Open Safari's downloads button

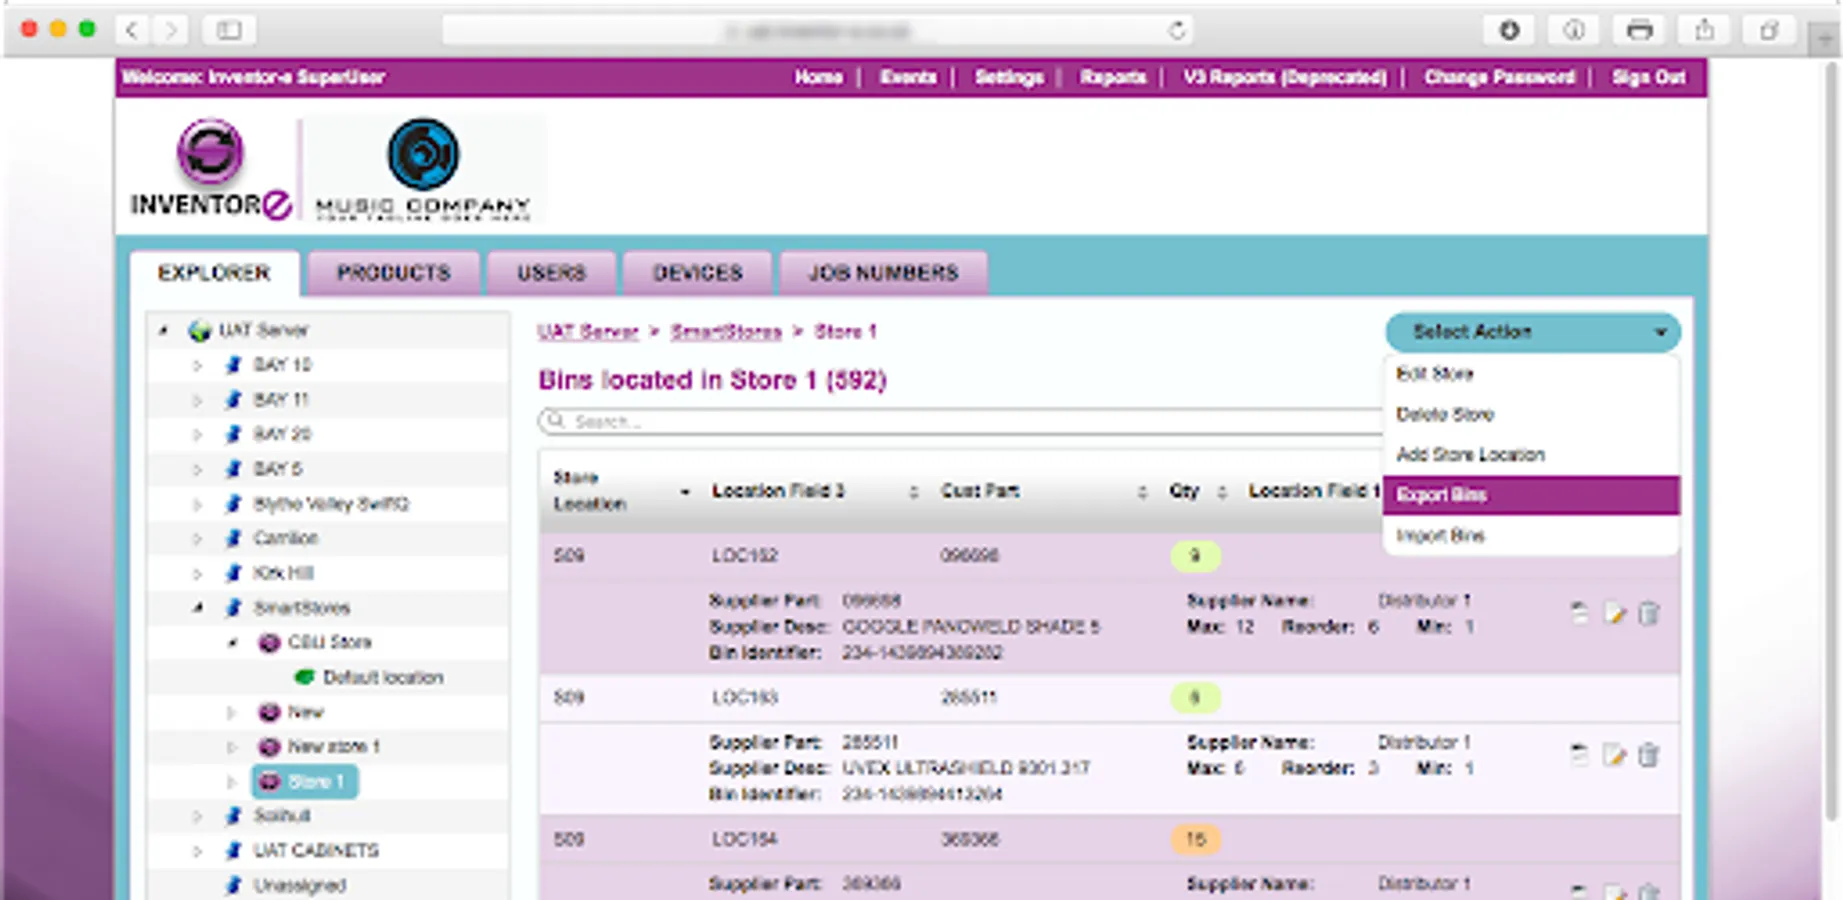1509,30
